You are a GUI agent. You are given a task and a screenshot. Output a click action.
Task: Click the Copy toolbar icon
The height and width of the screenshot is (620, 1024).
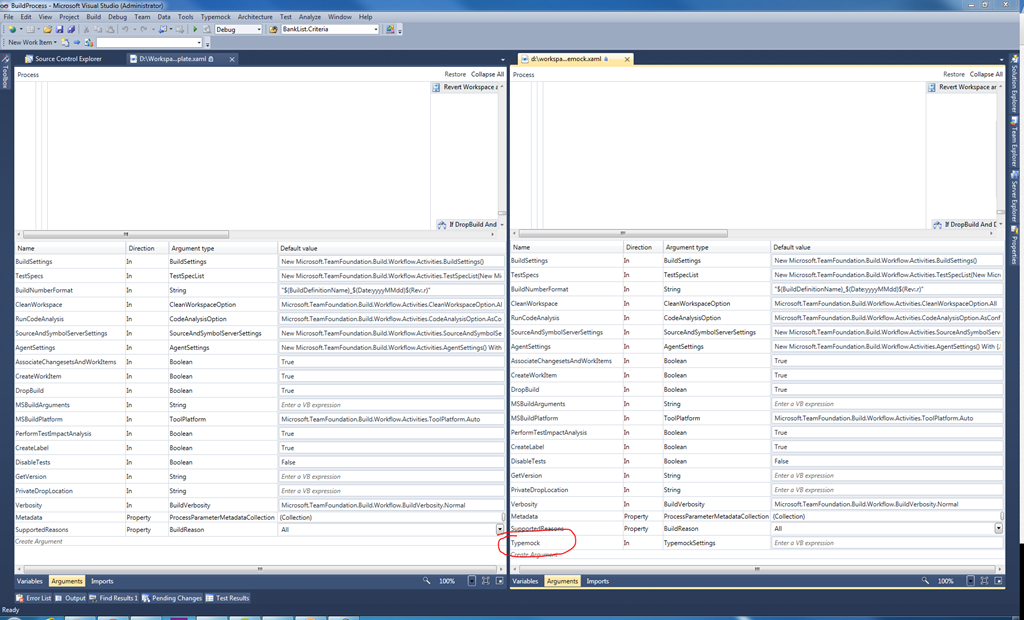98,29
